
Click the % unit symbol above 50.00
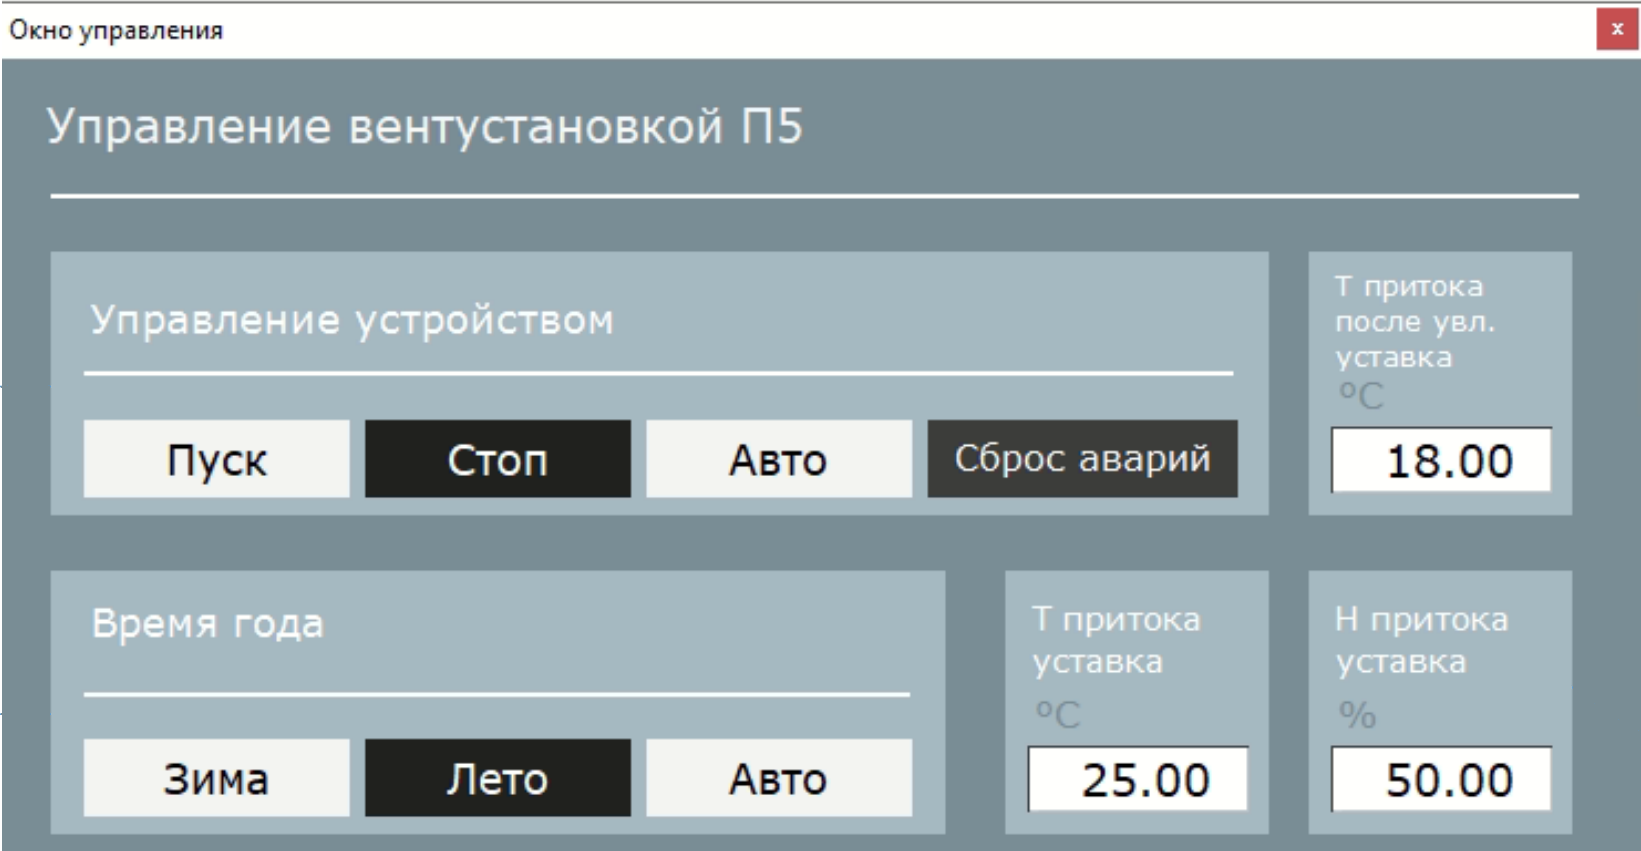(x=1357, y=715)
